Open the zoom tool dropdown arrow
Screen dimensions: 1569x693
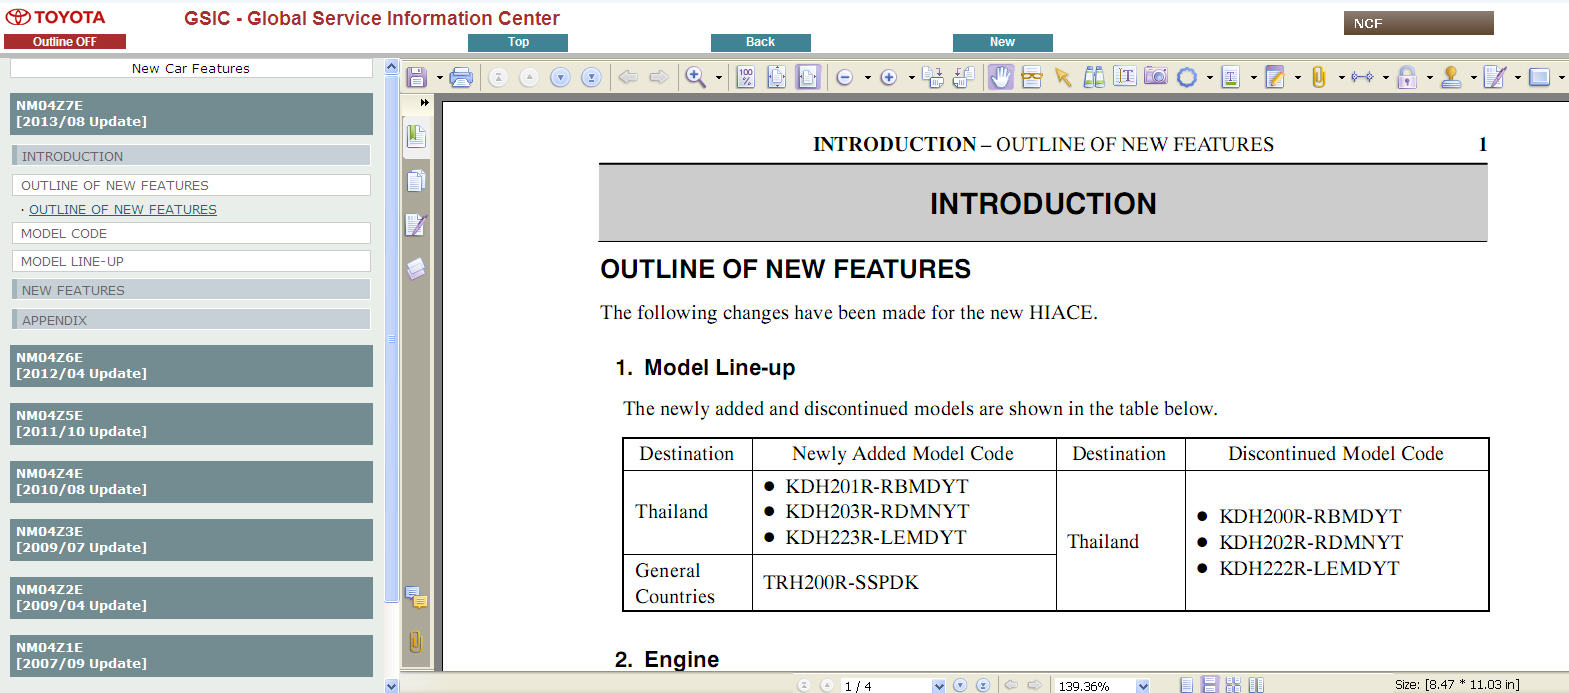pyautogui.click(x=719, y=78)
